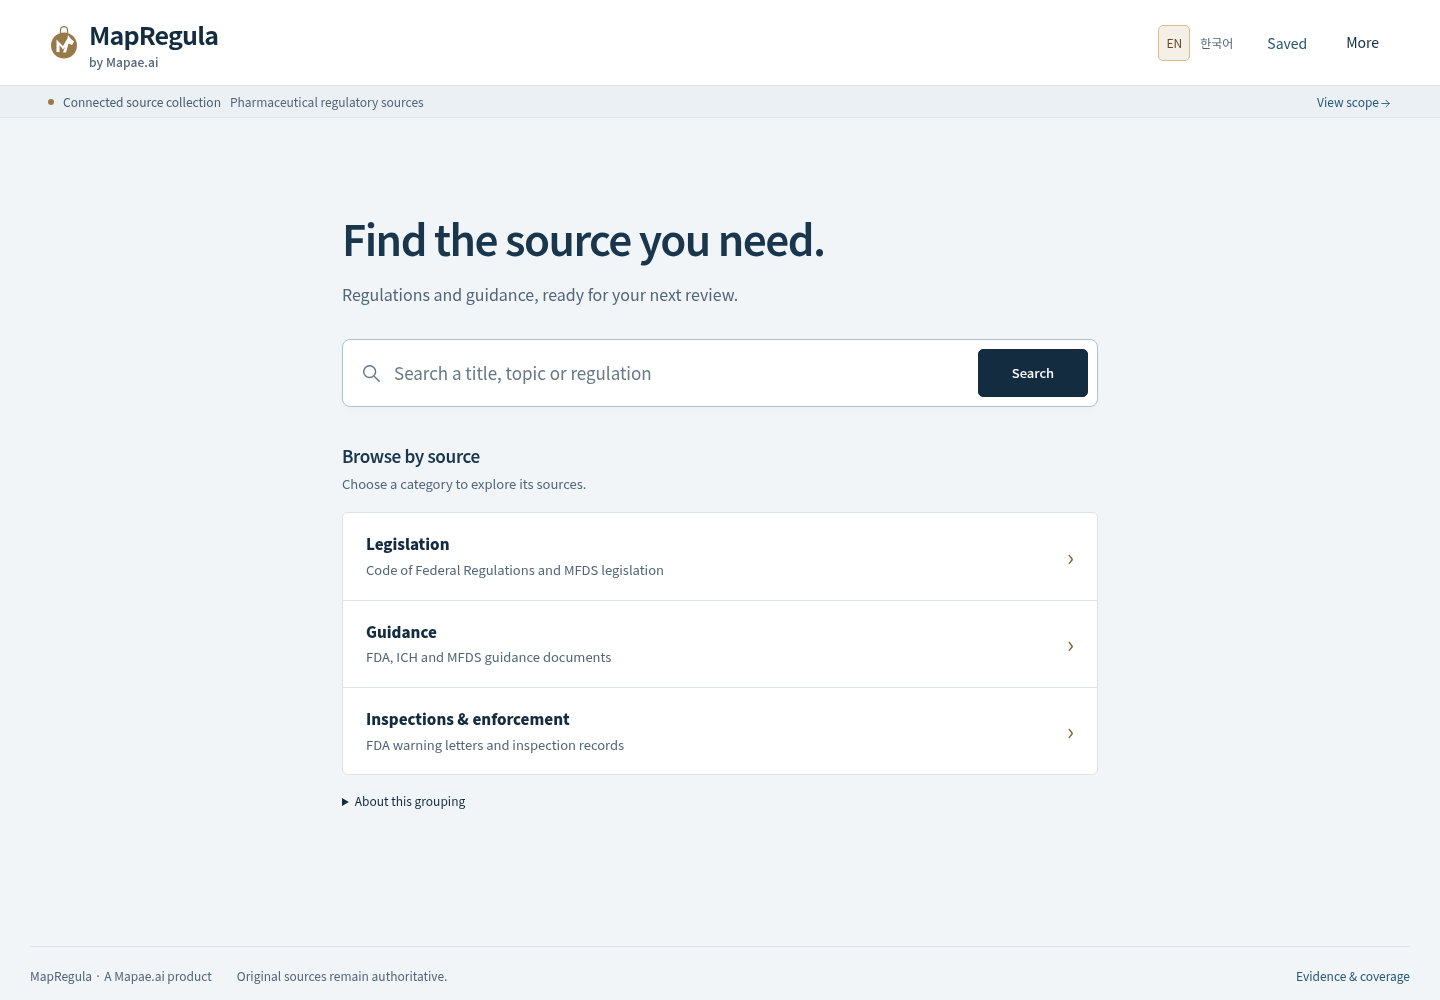
Task: Open the Legislation category
Action: [720, 557]
